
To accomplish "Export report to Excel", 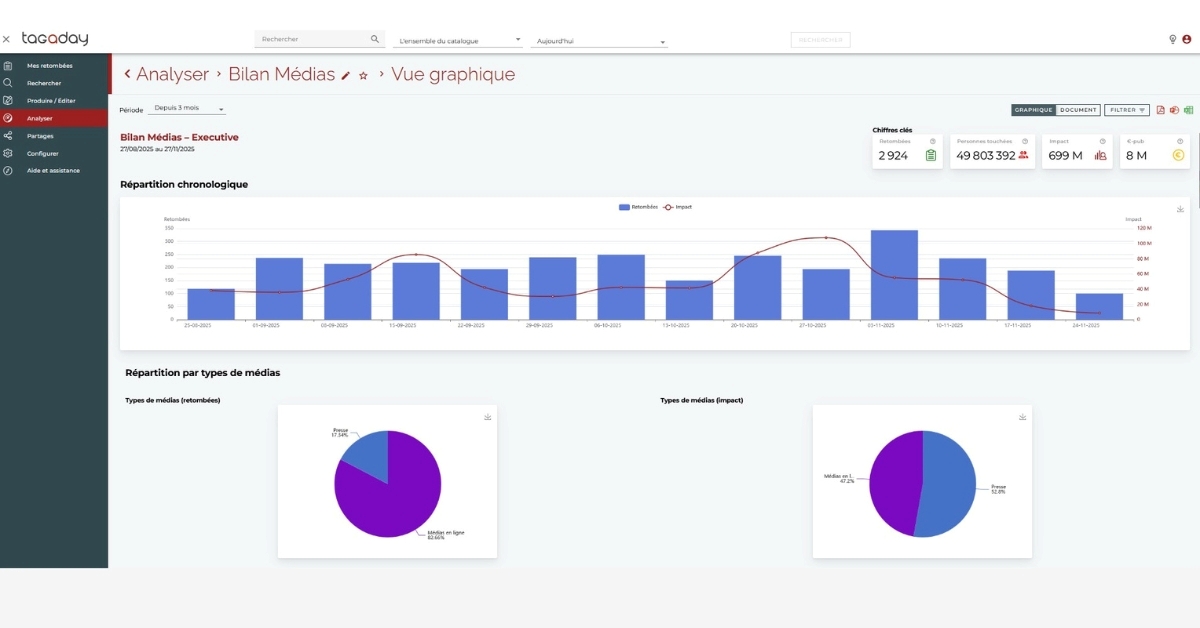I will [x=1188, y=110].
